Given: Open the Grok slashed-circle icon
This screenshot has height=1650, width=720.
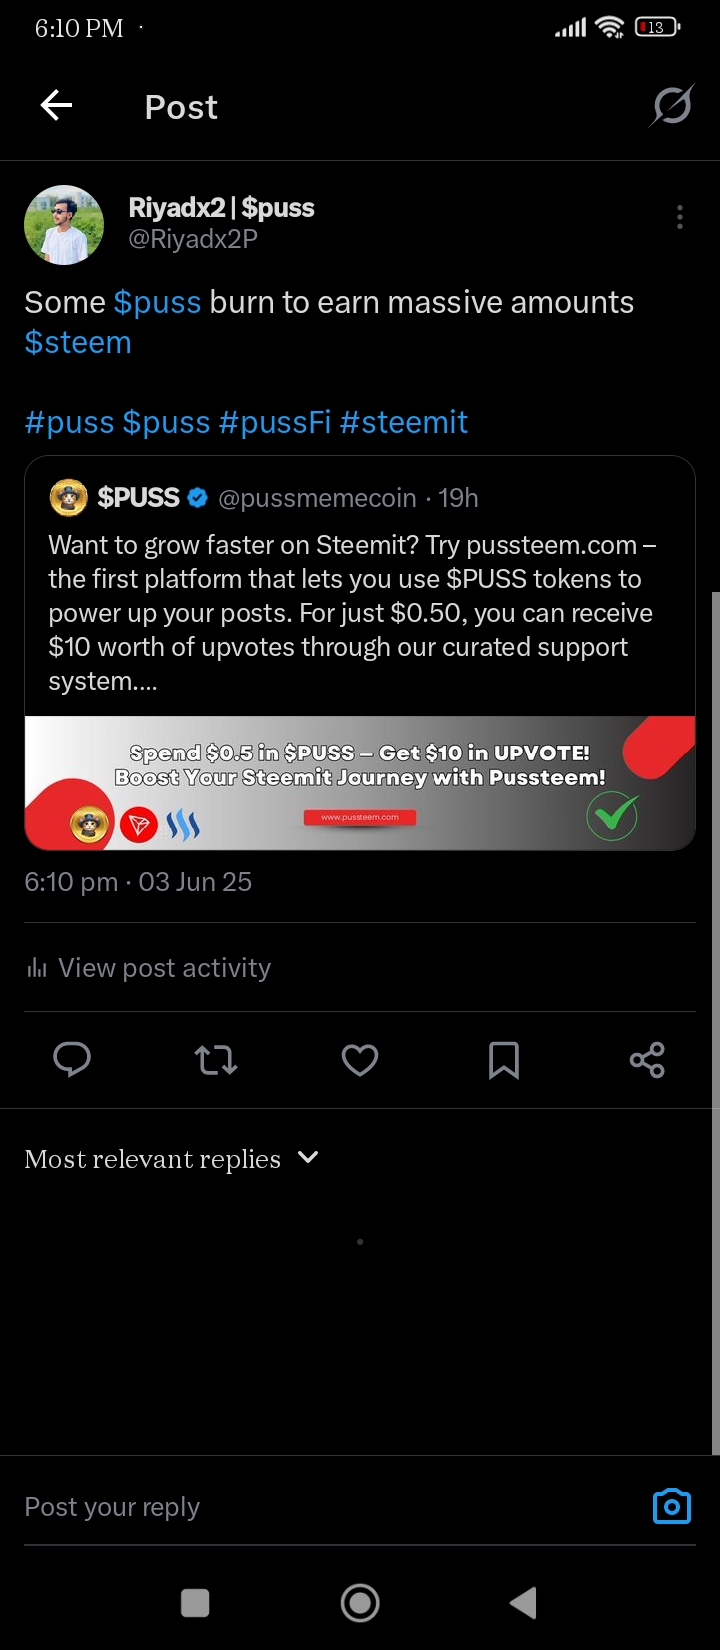Looking at the screenshot, I should (671, 105).
